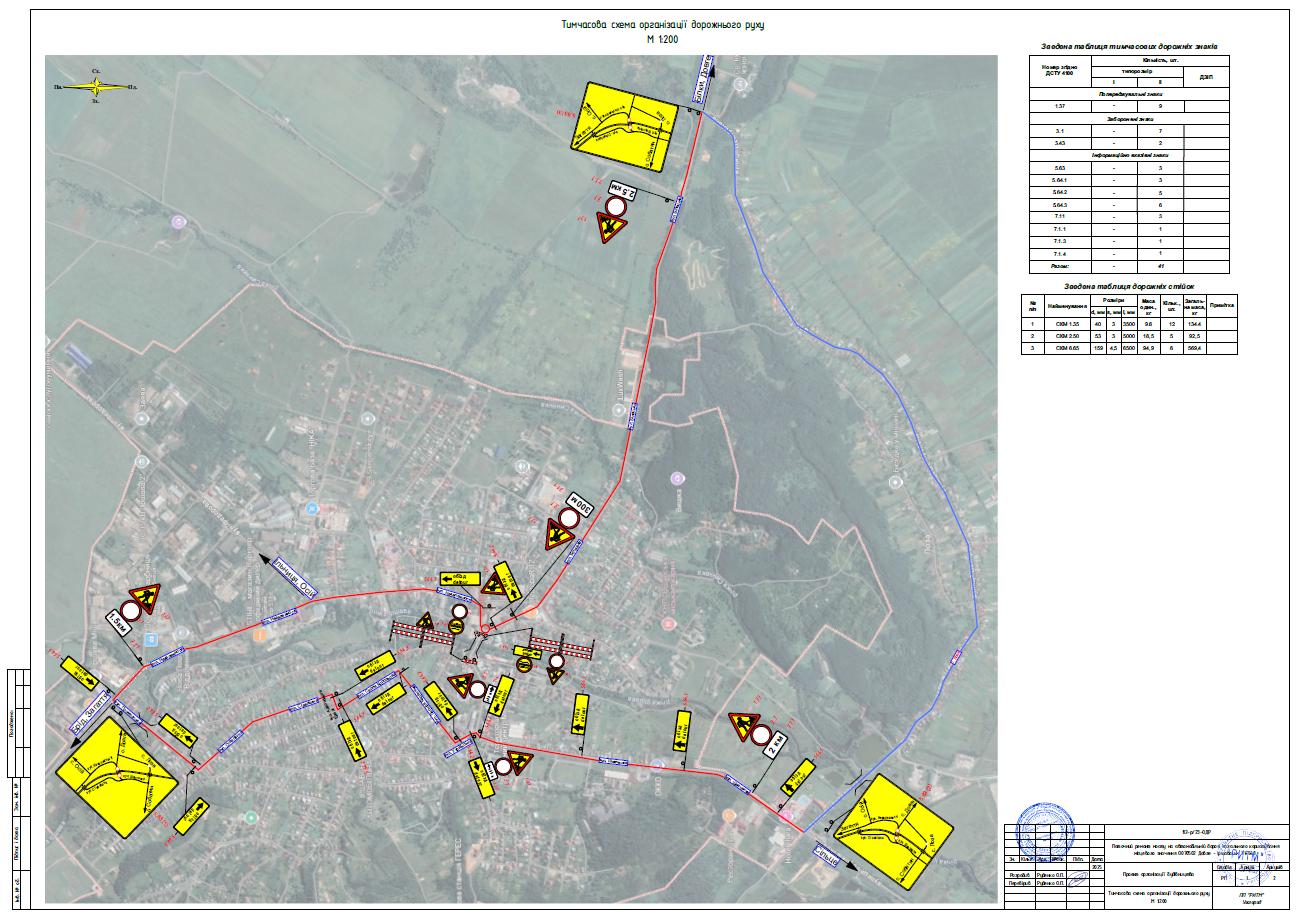
Task: Select the СКМ 1.35 row in stands table
Action: tap(1127, 324)
